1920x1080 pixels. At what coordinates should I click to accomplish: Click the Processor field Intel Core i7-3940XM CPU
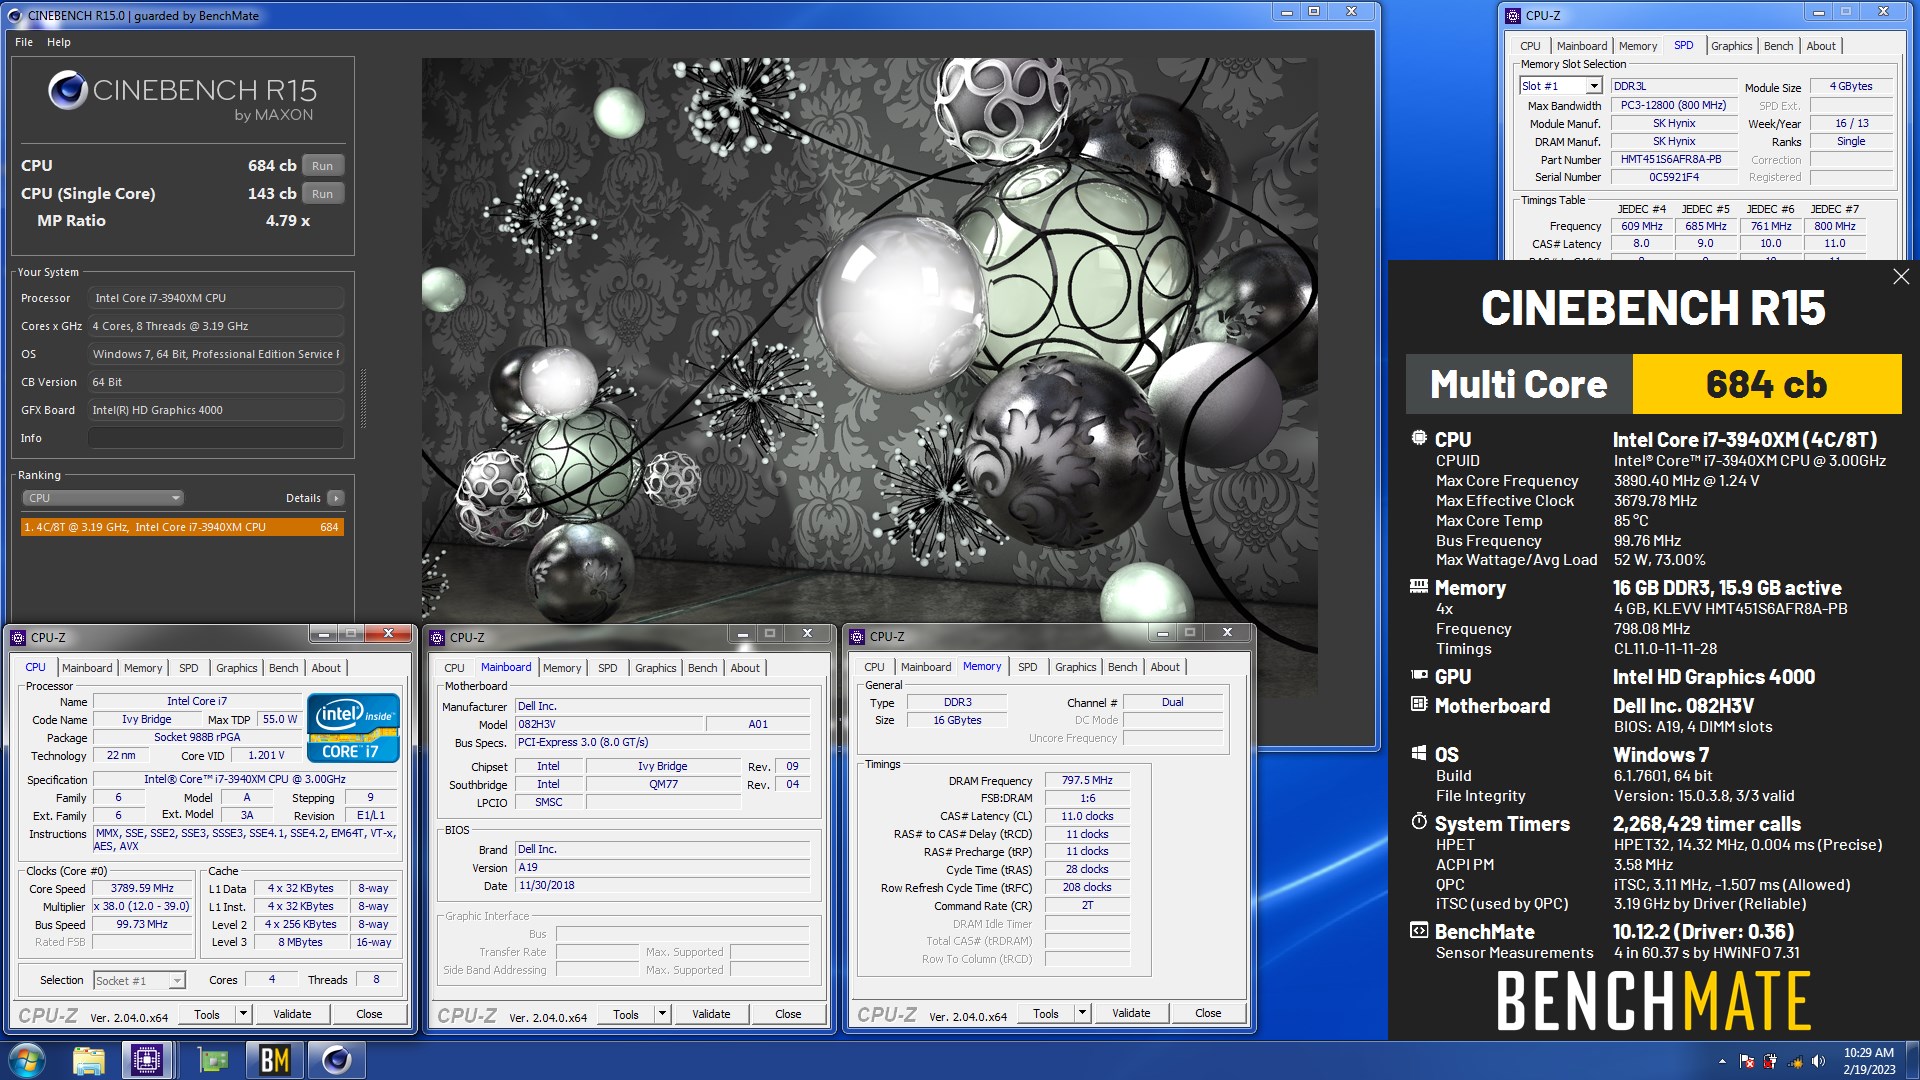coord(216,298)
